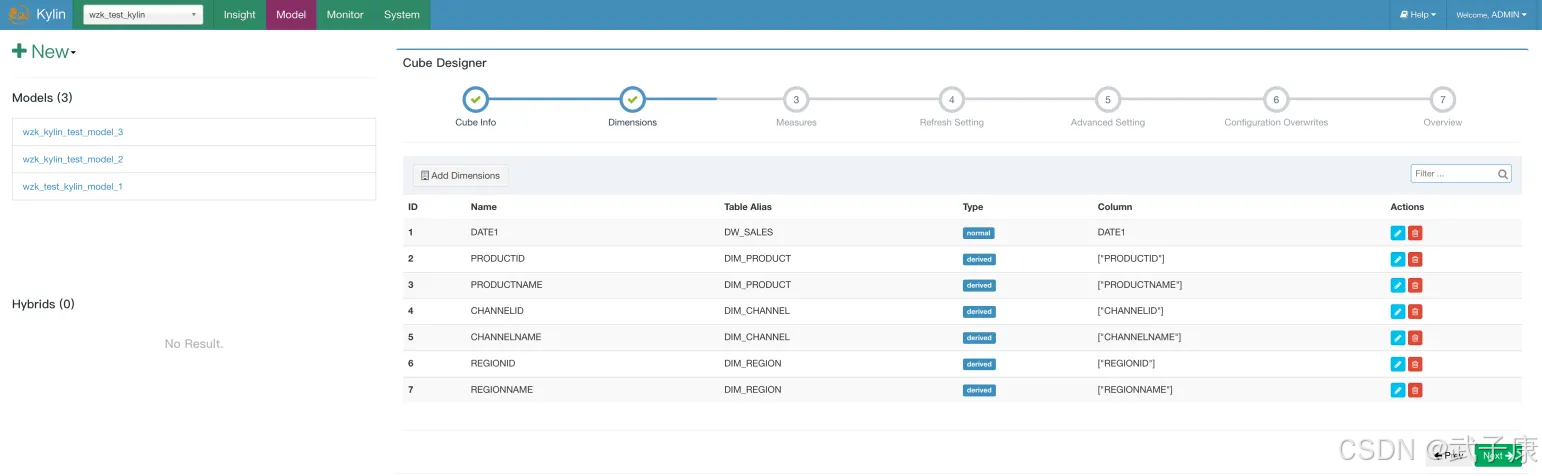Open model wzk_kylin_test_model_3
Viewport: 1542px width, 476px height.
coord(73,132)
